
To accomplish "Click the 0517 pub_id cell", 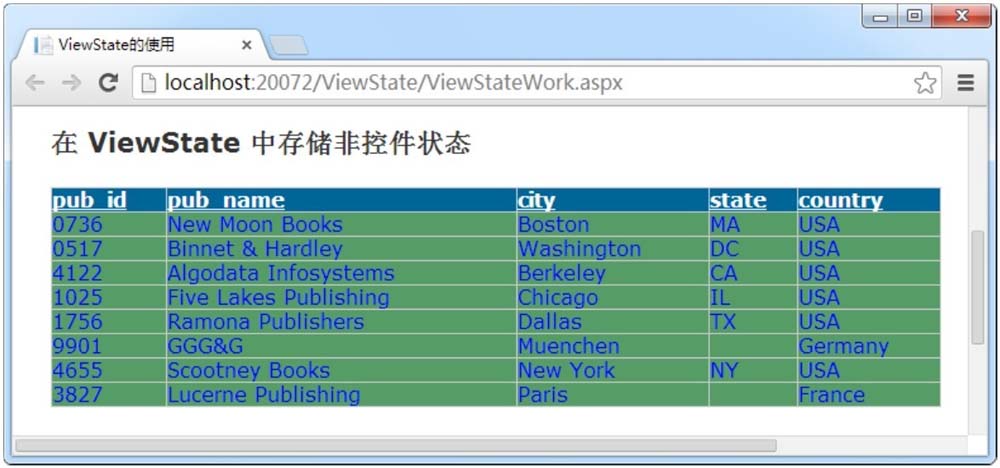I will pyautogui.click(x=108, y=249).
